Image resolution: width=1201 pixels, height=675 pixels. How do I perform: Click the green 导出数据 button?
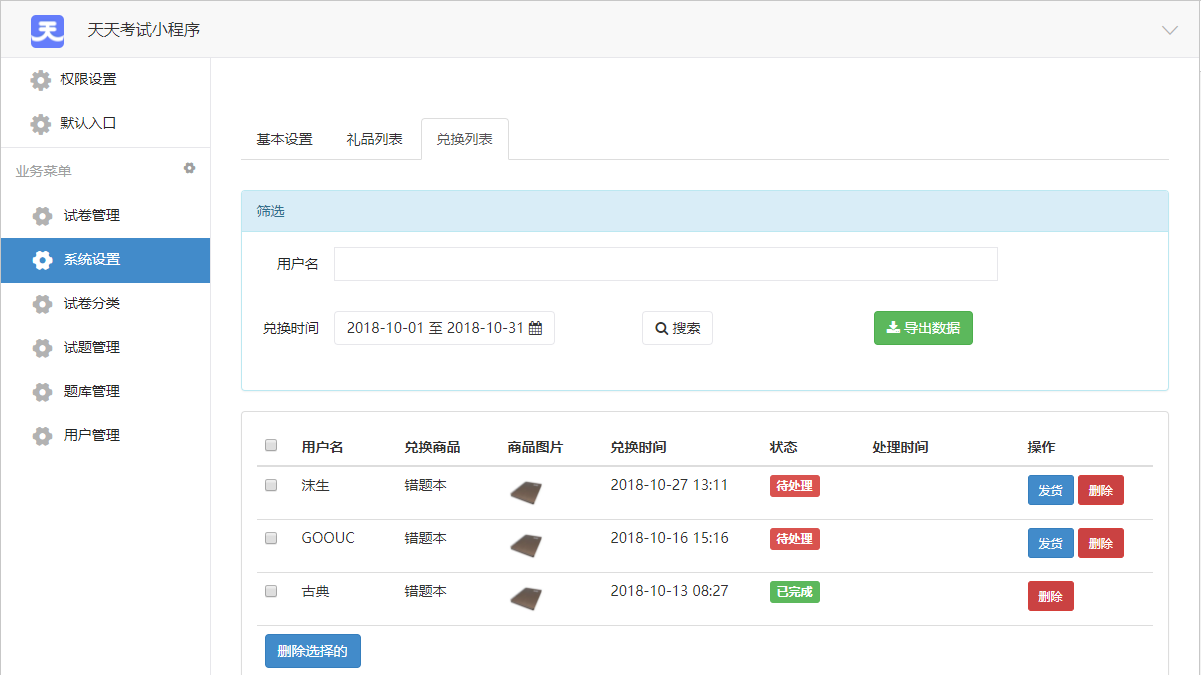coord(922,328)
